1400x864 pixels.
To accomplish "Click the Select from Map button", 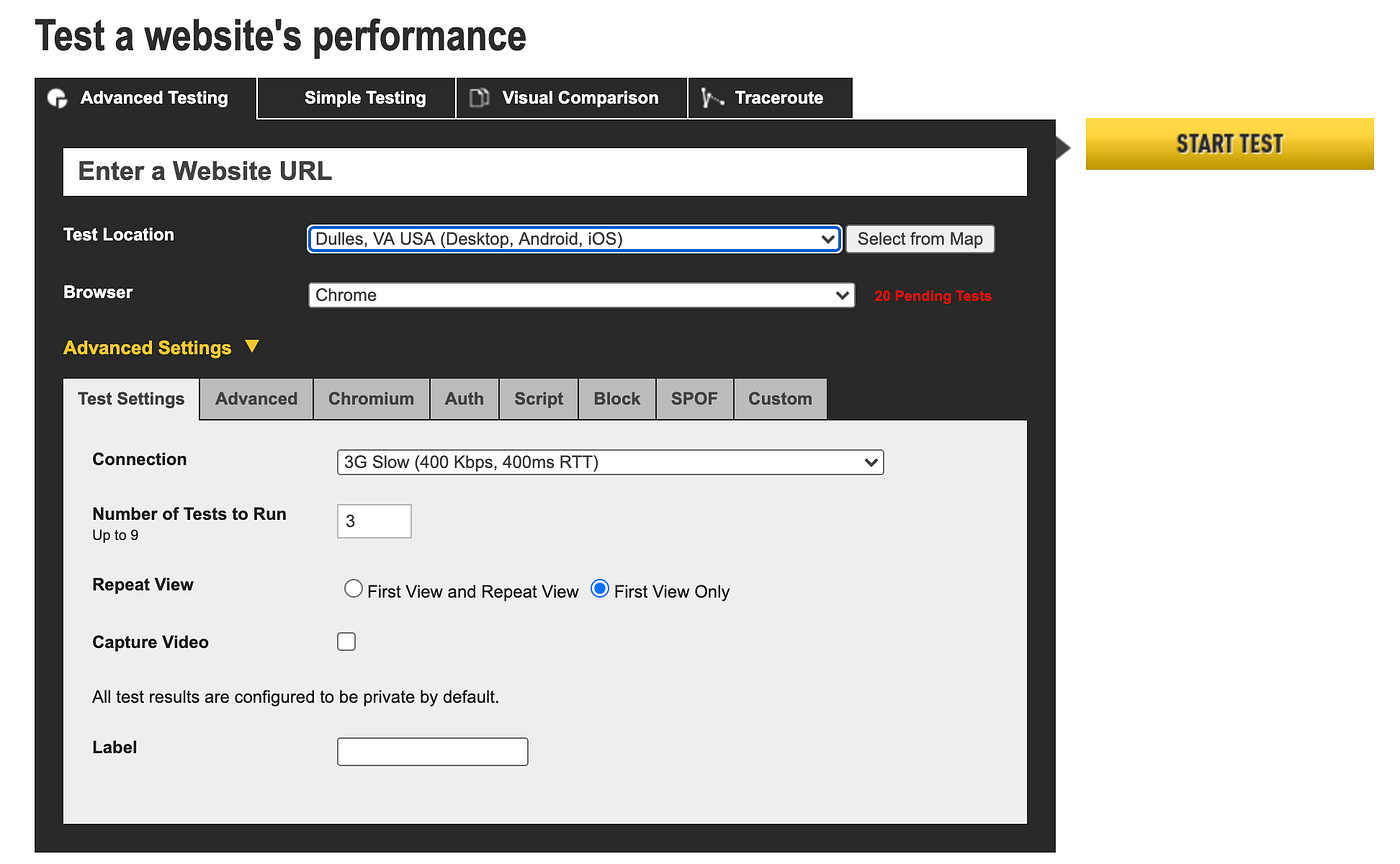I will (920, 239).
